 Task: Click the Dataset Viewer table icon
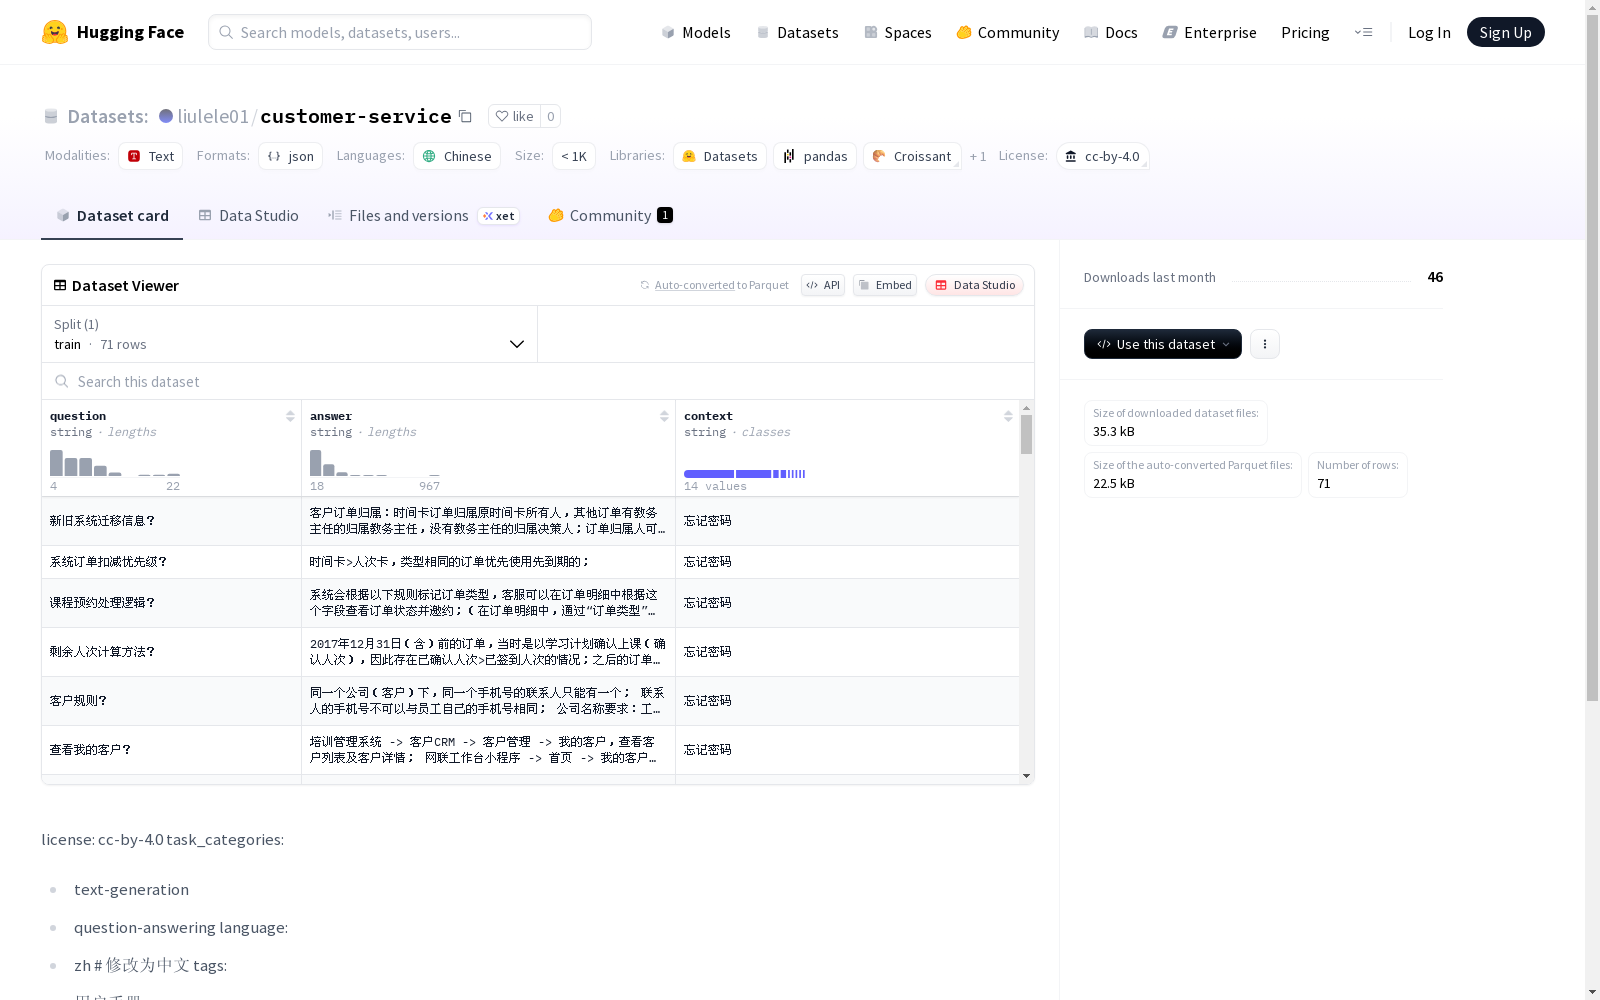coord(60,285)
